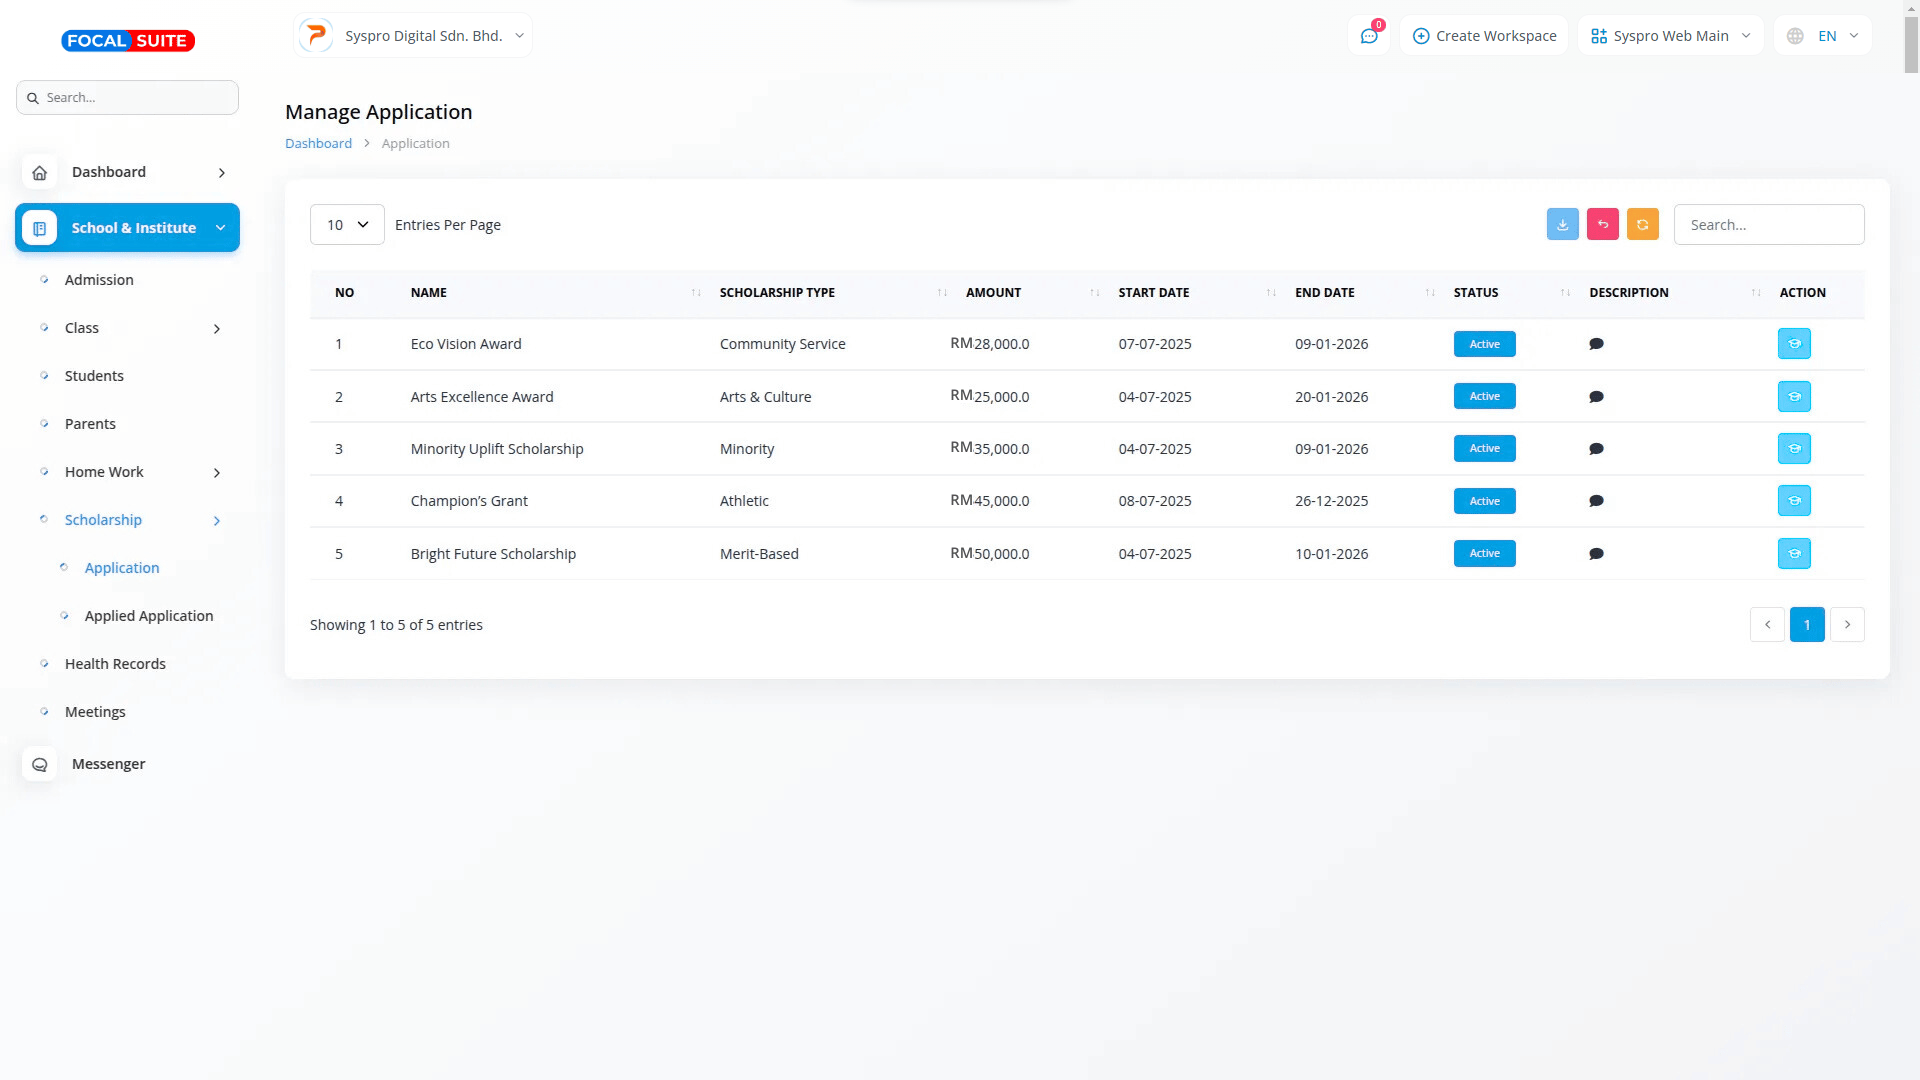Click the orange refresh icon button
This screenshot has height=1080, width=1920.
[1642, 224]
